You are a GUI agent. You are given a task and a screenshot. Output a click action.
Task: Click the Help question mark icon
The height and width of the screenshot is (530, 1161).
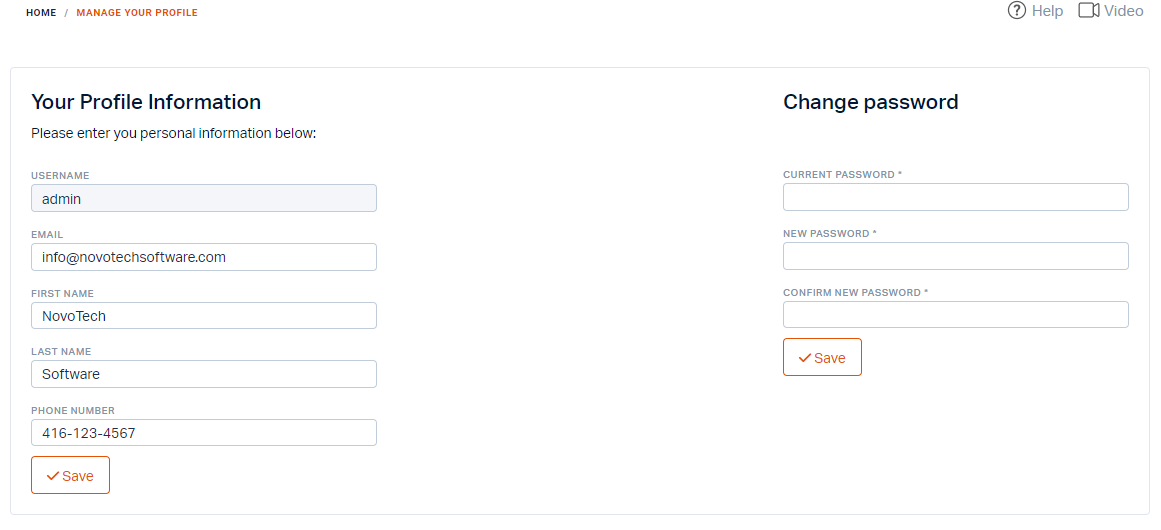(x=1017, y=10)
